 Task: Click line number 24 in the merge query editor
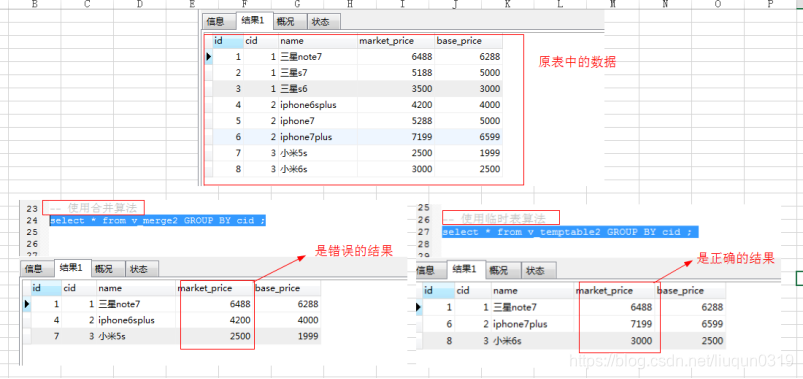pyautogui.click(x=32, y=221)
